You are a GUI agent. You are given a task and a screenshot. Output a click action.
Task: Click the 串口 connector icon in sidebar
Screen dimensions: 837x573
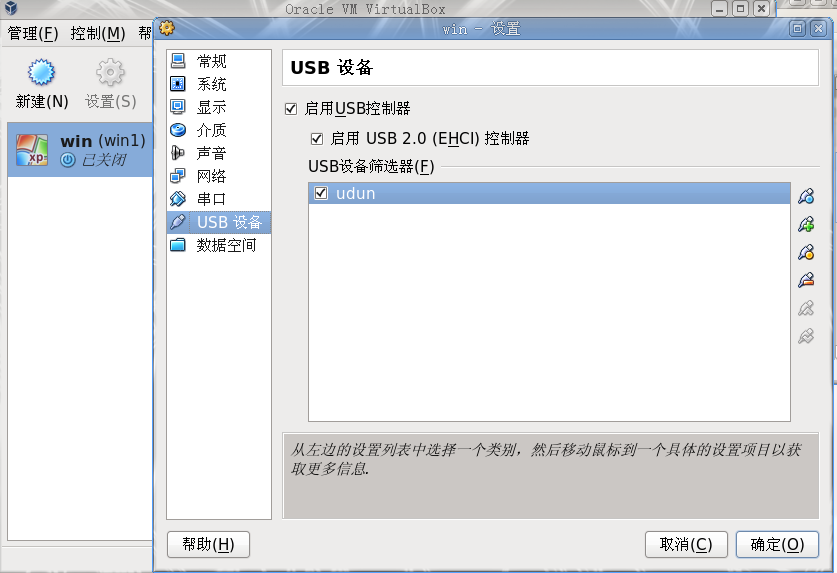click(x=178, y=199)
